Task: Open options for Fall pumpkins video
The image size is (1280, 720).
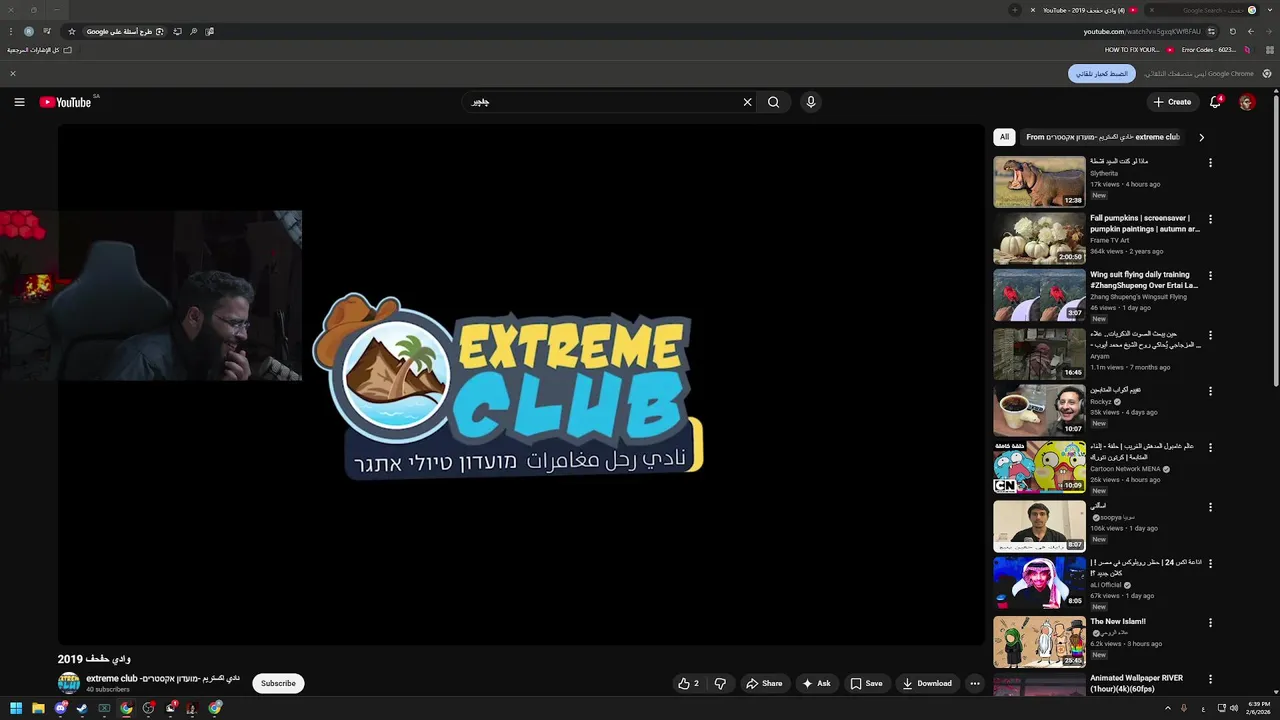Action: tap(1210, 219)
